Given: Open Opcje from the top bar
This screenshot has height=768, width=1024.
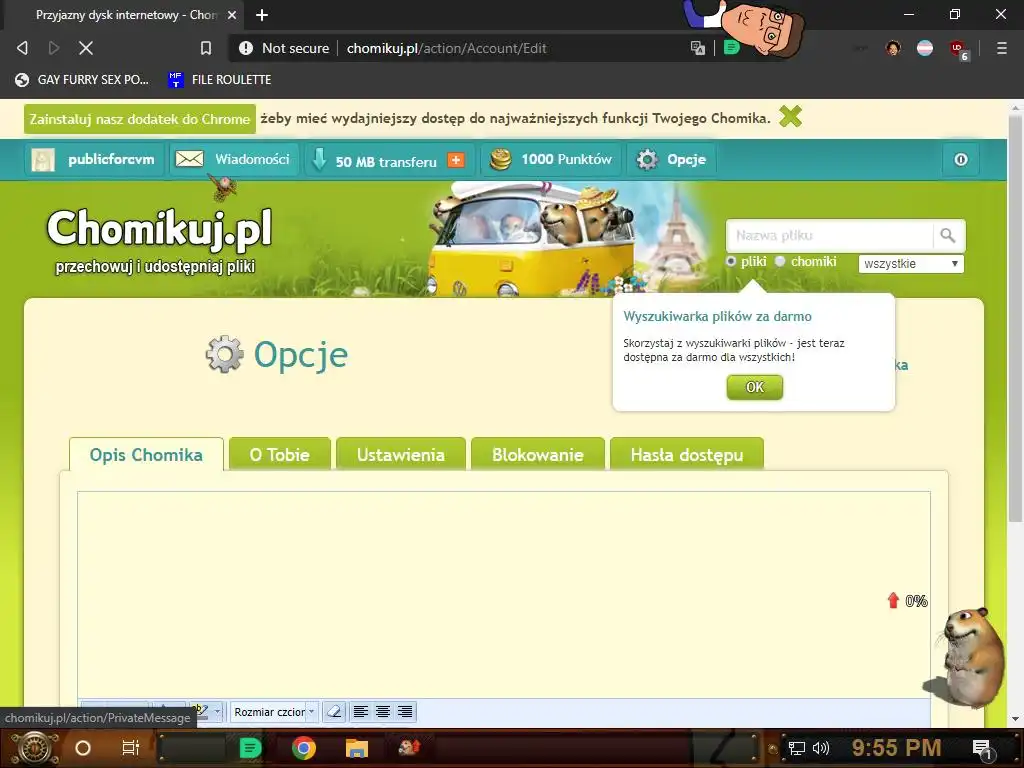Looking at the screenshot, I should click(x=672, y=159).
